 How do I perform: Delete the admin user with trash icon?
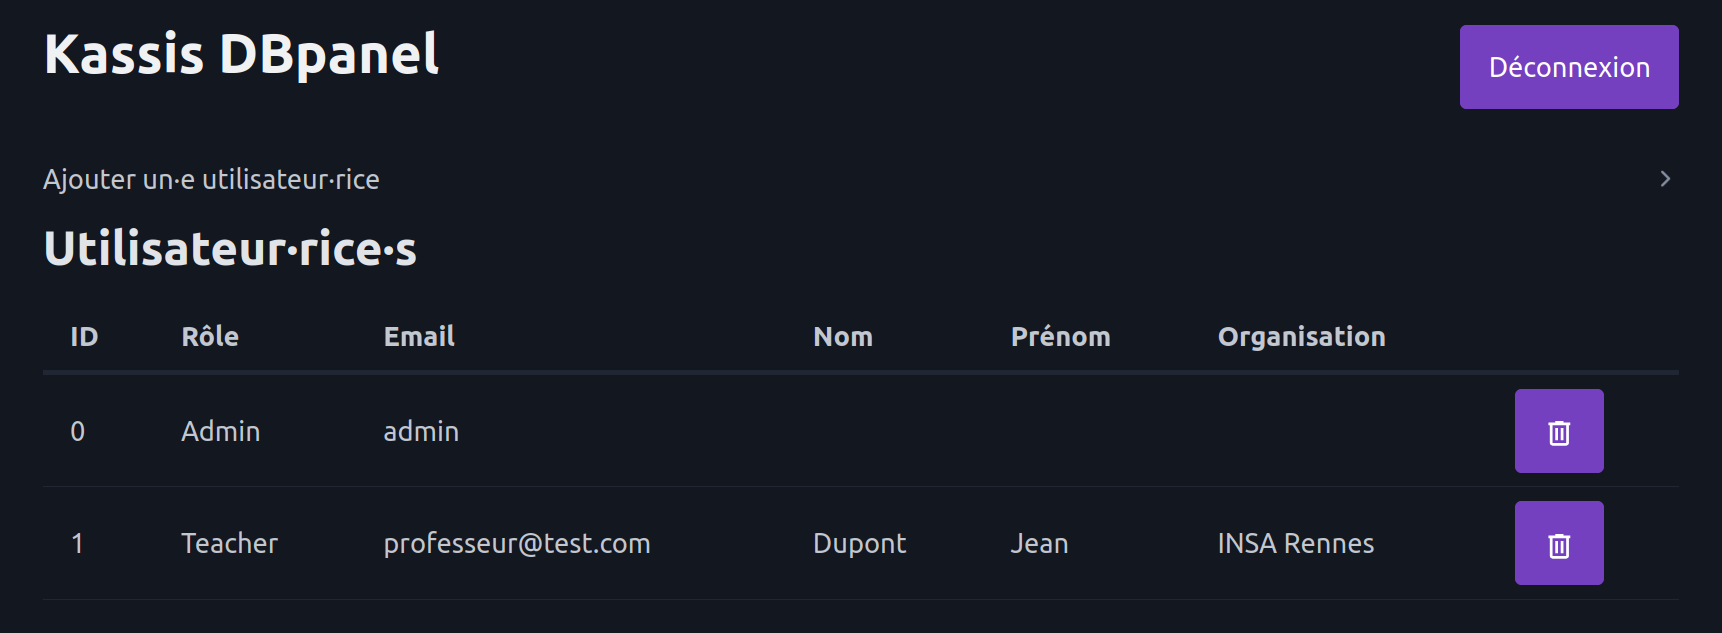[x=1558, y=431]
